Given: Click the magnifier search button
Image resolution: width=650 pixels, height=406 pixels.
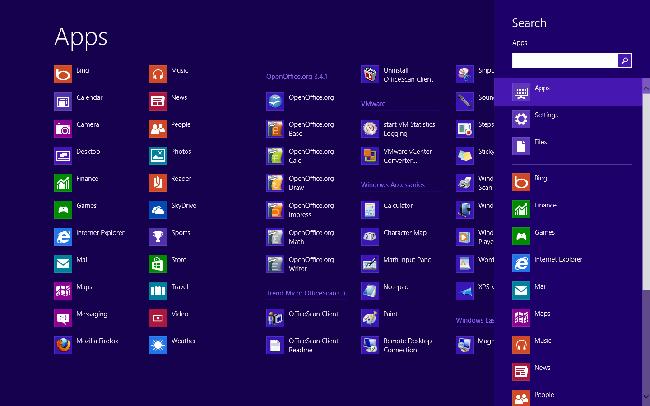Looking at the screenshot, I should (x=625, y=61).
